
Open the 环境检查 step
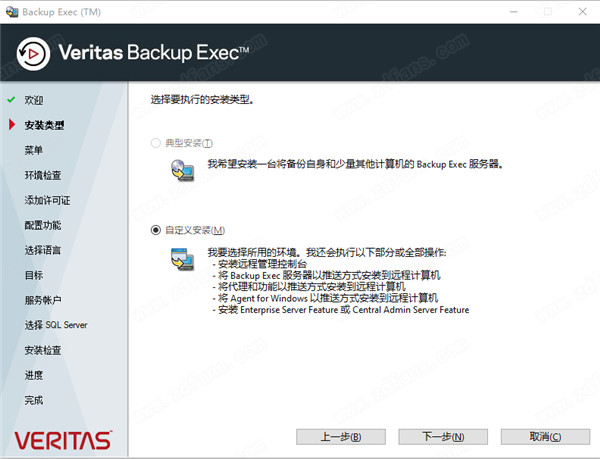point(43,175)
